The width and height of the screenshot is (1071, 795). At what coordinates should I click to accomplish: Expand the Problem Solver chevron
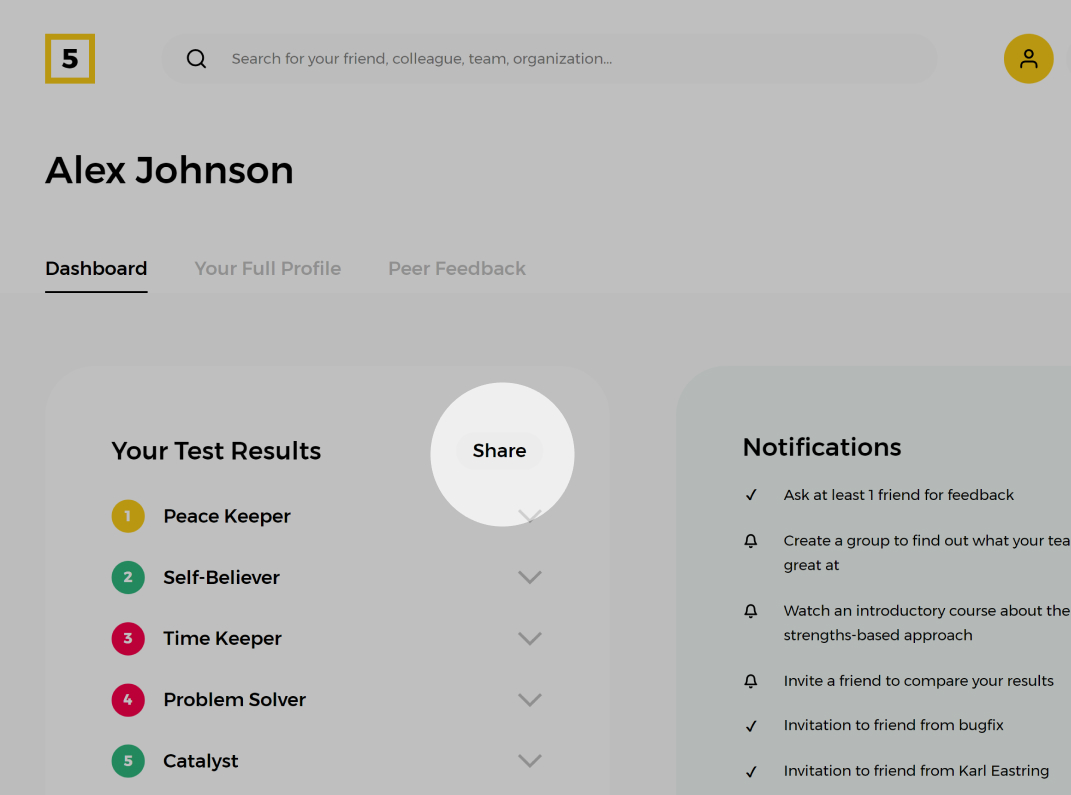(529, 700)
